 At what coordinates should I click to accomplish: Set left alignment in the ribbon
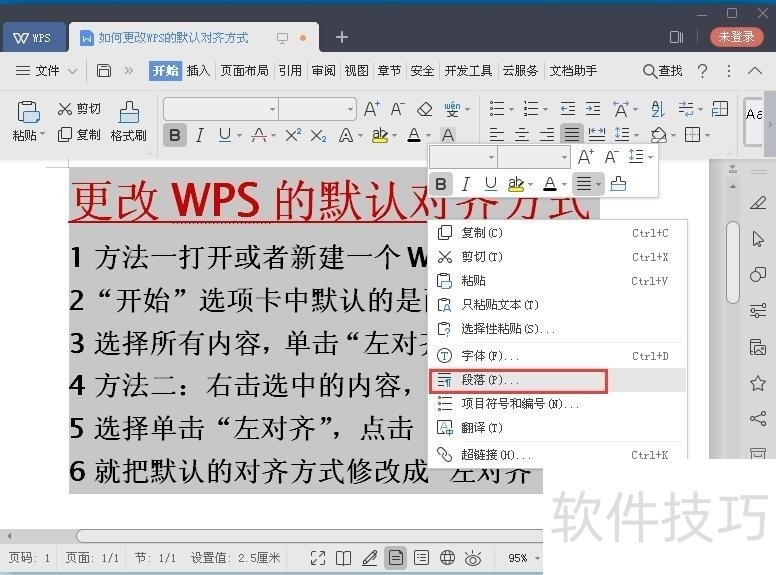point(496,134)
